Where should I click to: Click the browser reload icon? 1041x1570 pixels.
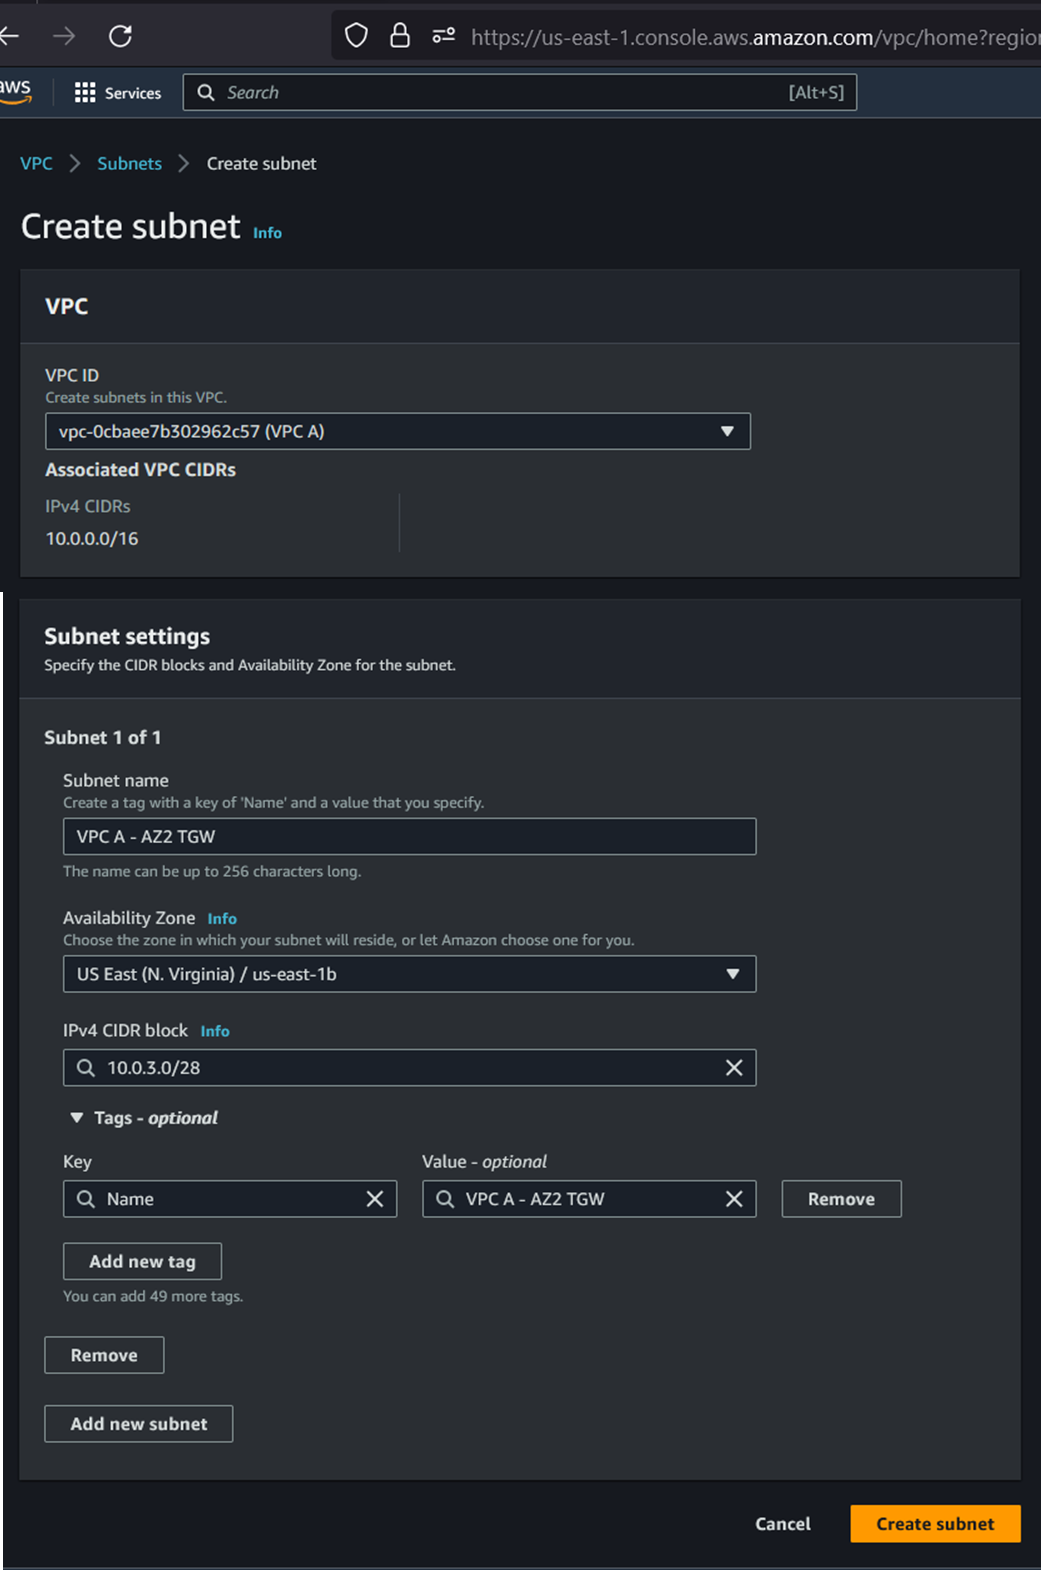point(120,37)
